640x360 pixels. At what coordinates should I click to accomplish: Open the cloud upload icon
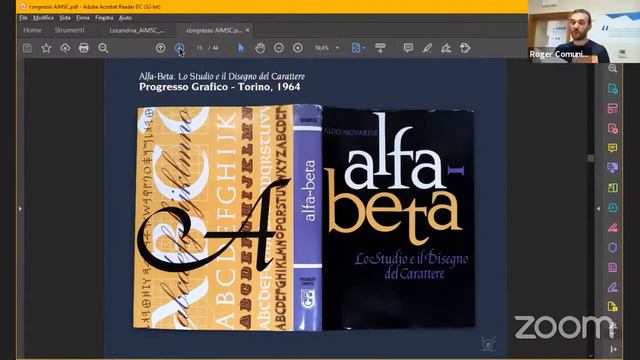click(x=65, y=48)
